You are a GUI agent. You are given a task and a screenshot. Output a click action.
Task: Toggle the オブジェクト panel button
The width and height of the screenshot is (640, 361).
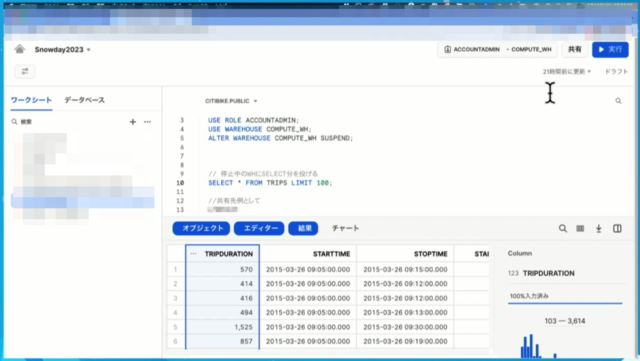click(201, 228)
